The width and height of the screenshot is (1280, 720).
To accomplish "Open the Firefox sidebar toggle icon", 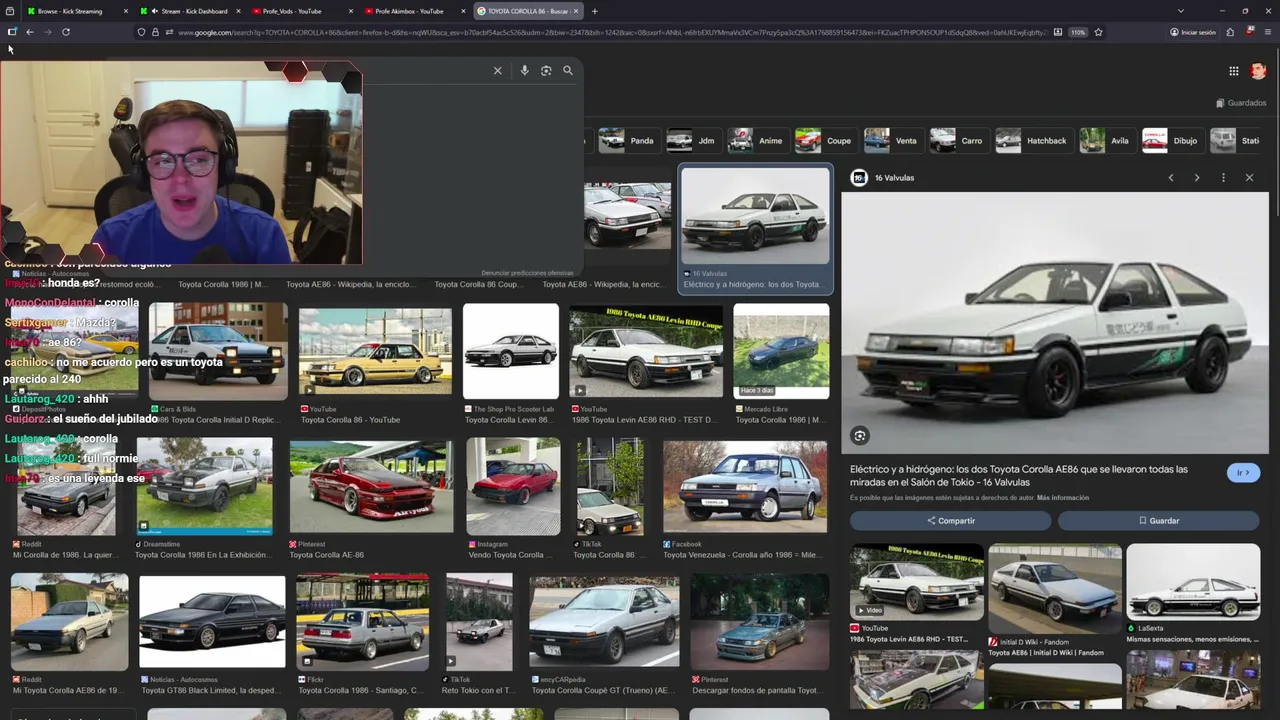I will pos(11,32).
